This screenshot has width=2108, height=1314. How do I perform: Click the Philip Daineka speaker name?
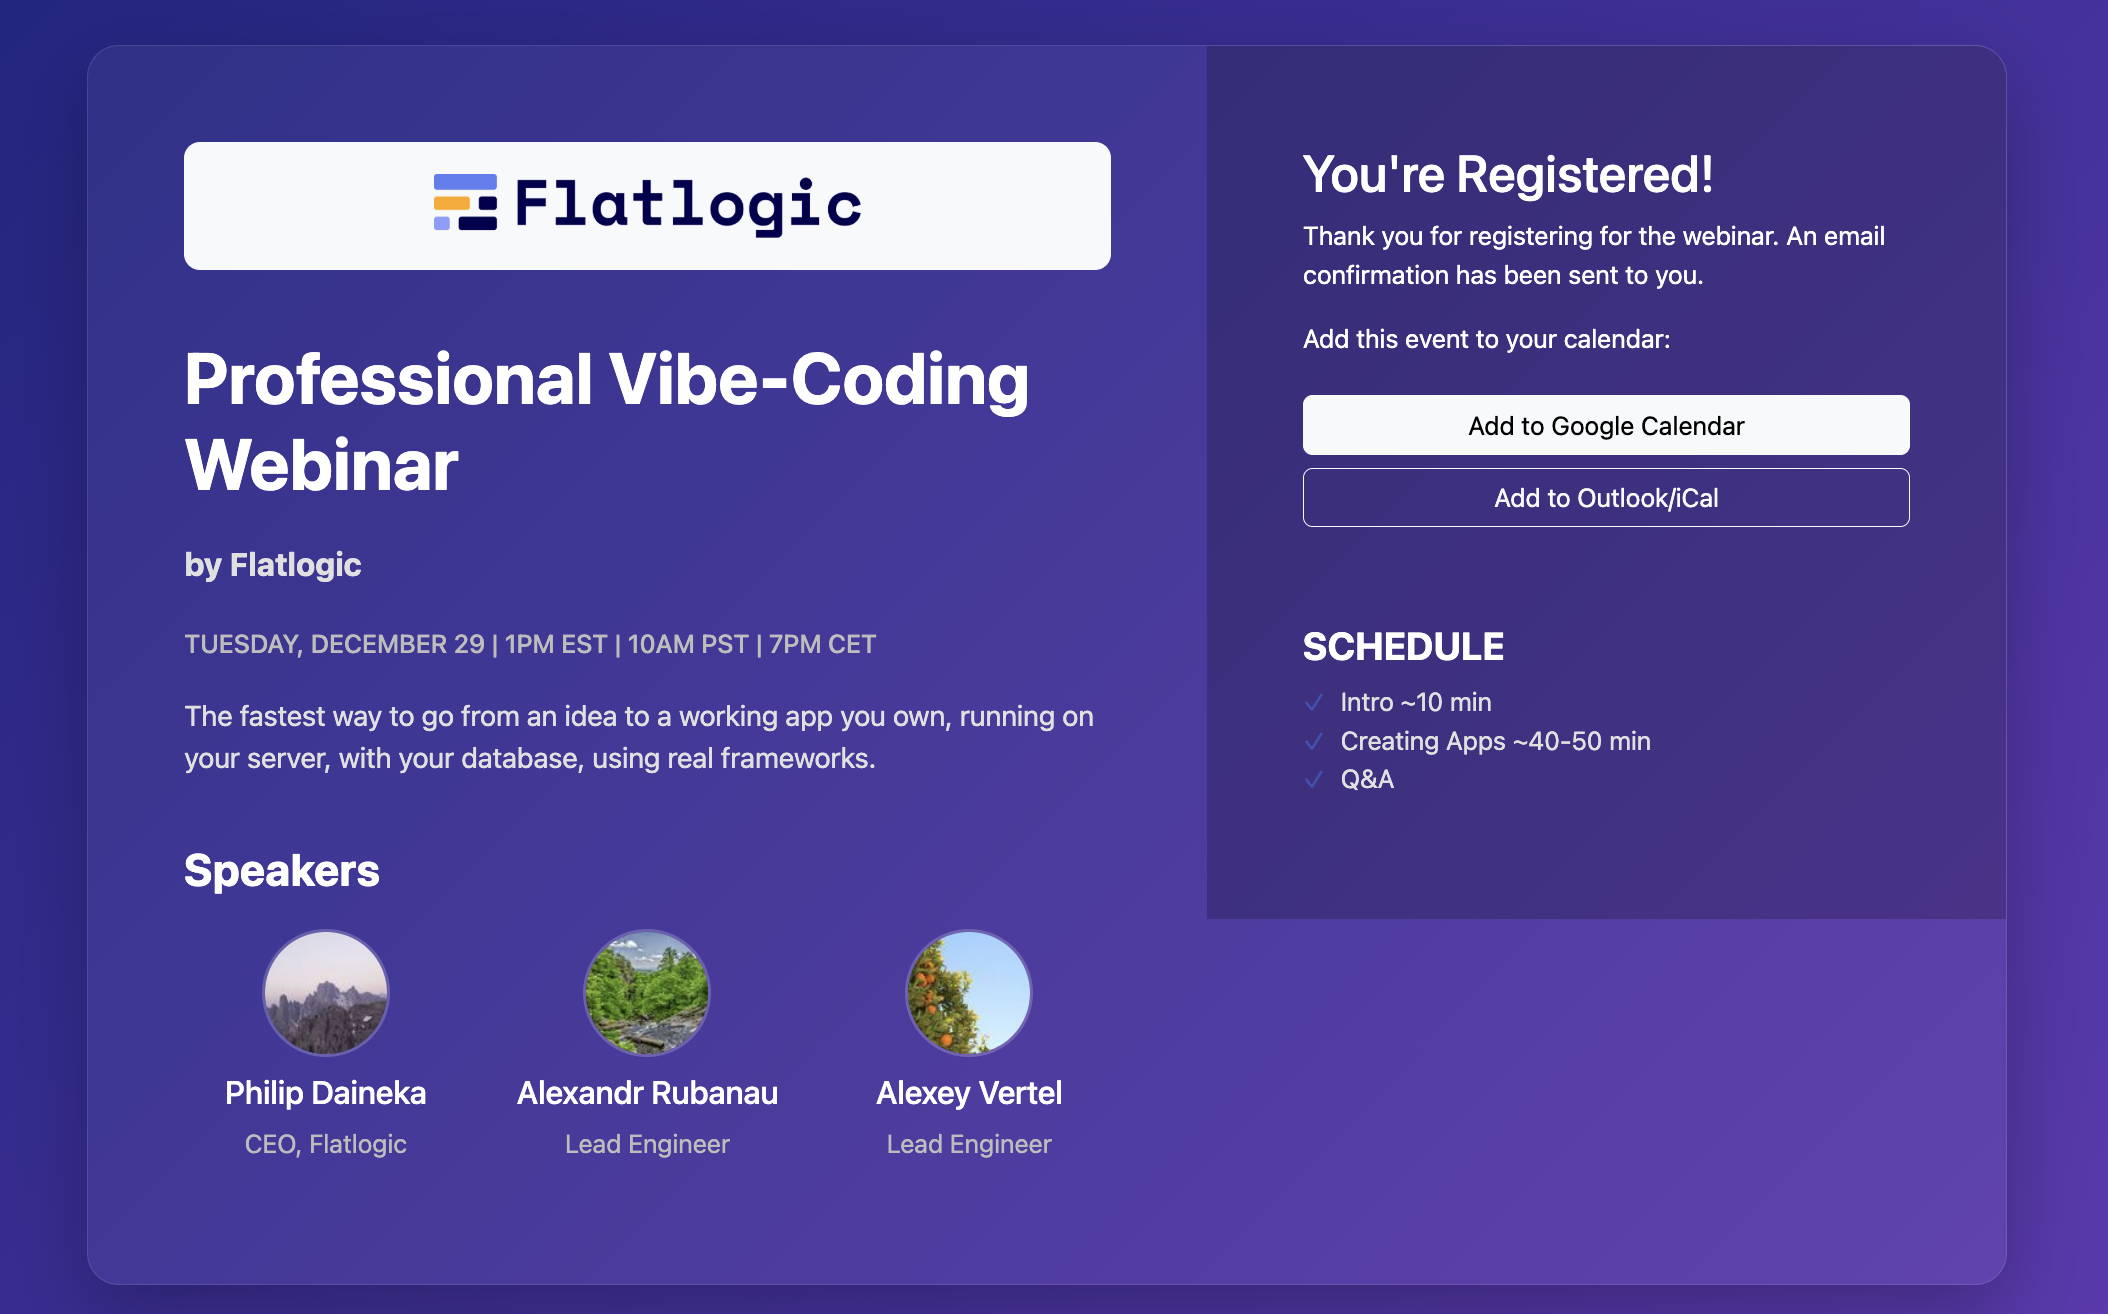326,1093
